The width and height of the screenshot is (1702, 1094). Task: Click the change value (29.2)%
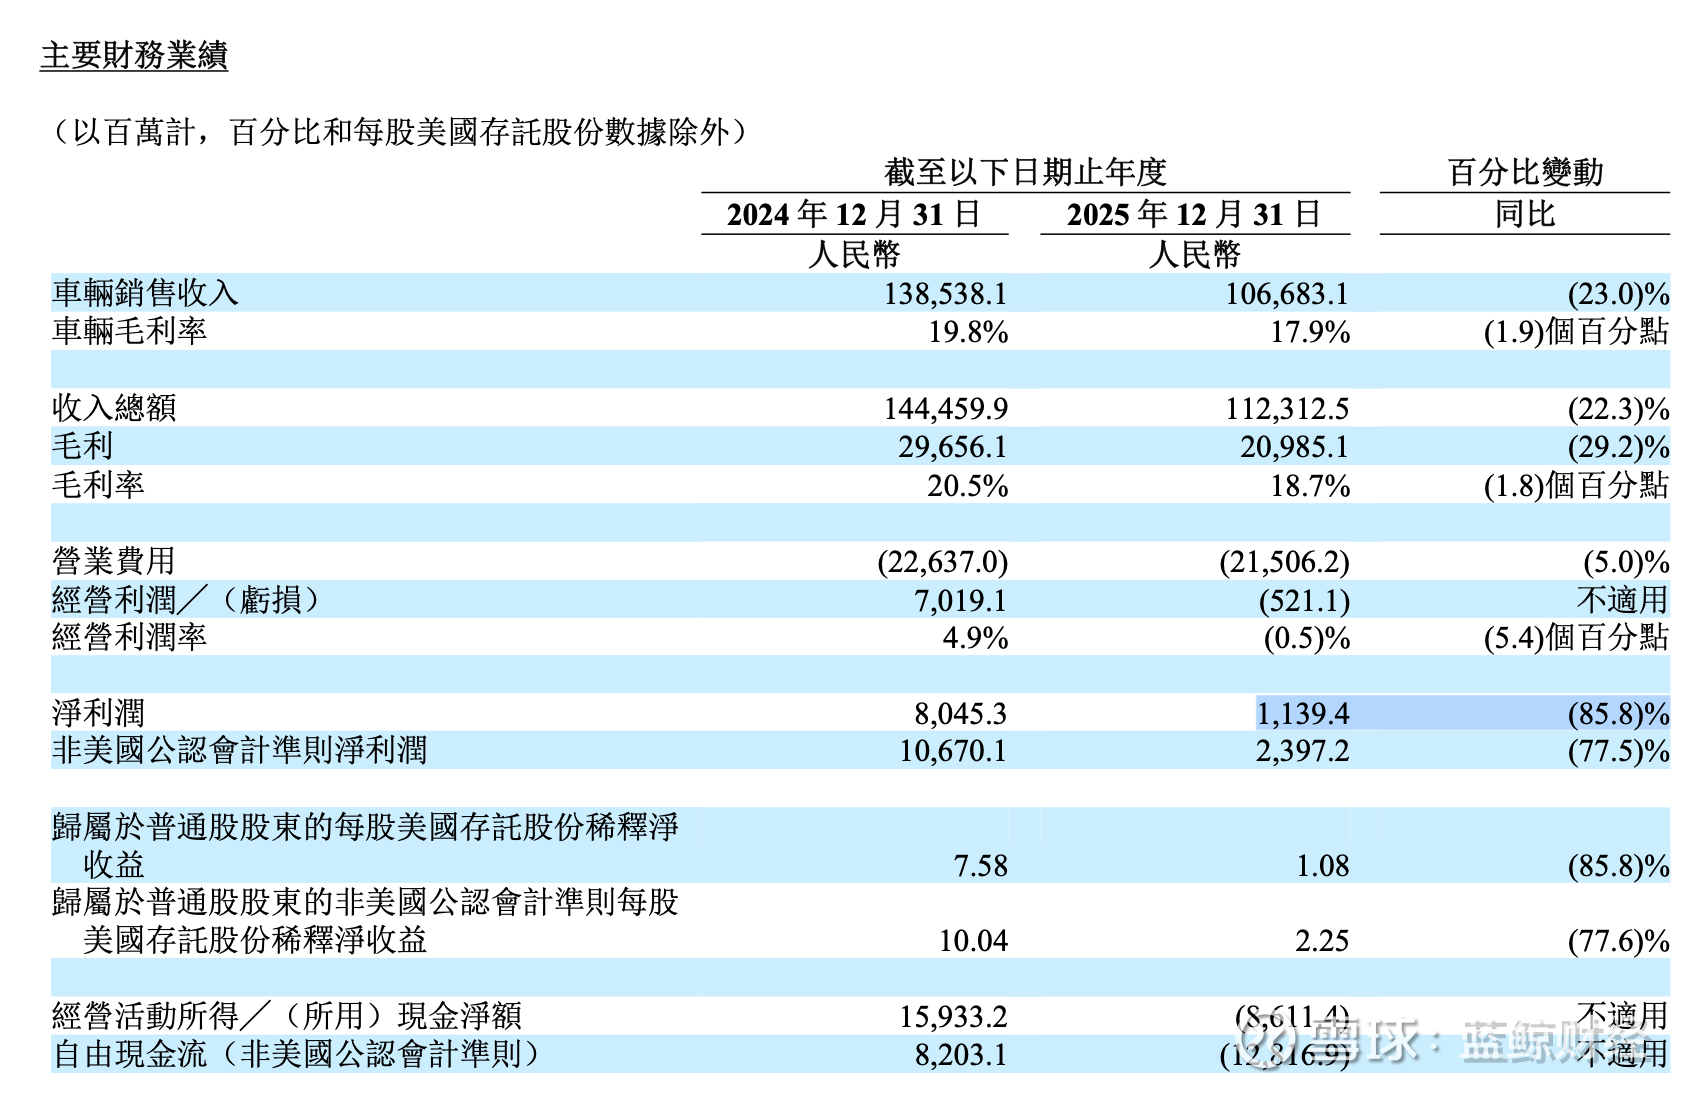point(1618,447)
